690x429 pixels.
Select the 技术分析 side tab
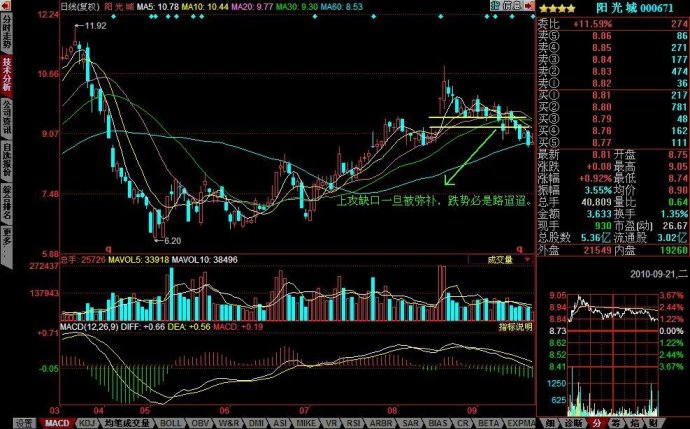[x=7, y=75]
